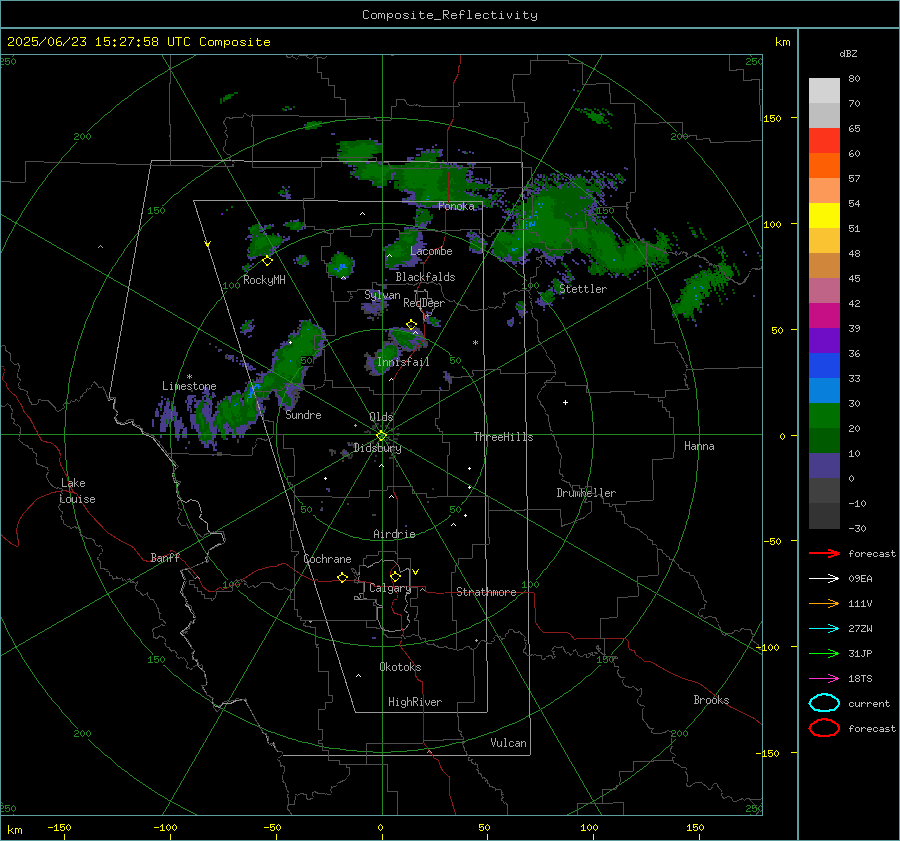The height and width of the screenshot is (841, 900).
Task: Click the Olds city label
Action: (x=381, y=417)
